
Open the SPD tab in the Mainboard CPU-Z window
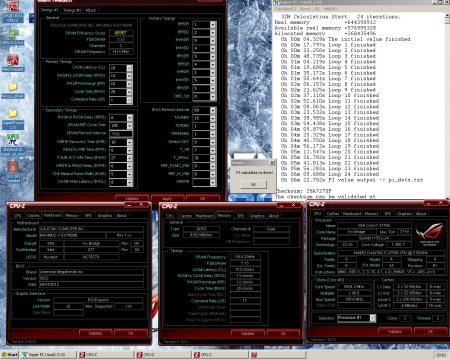tap(88, 216)
